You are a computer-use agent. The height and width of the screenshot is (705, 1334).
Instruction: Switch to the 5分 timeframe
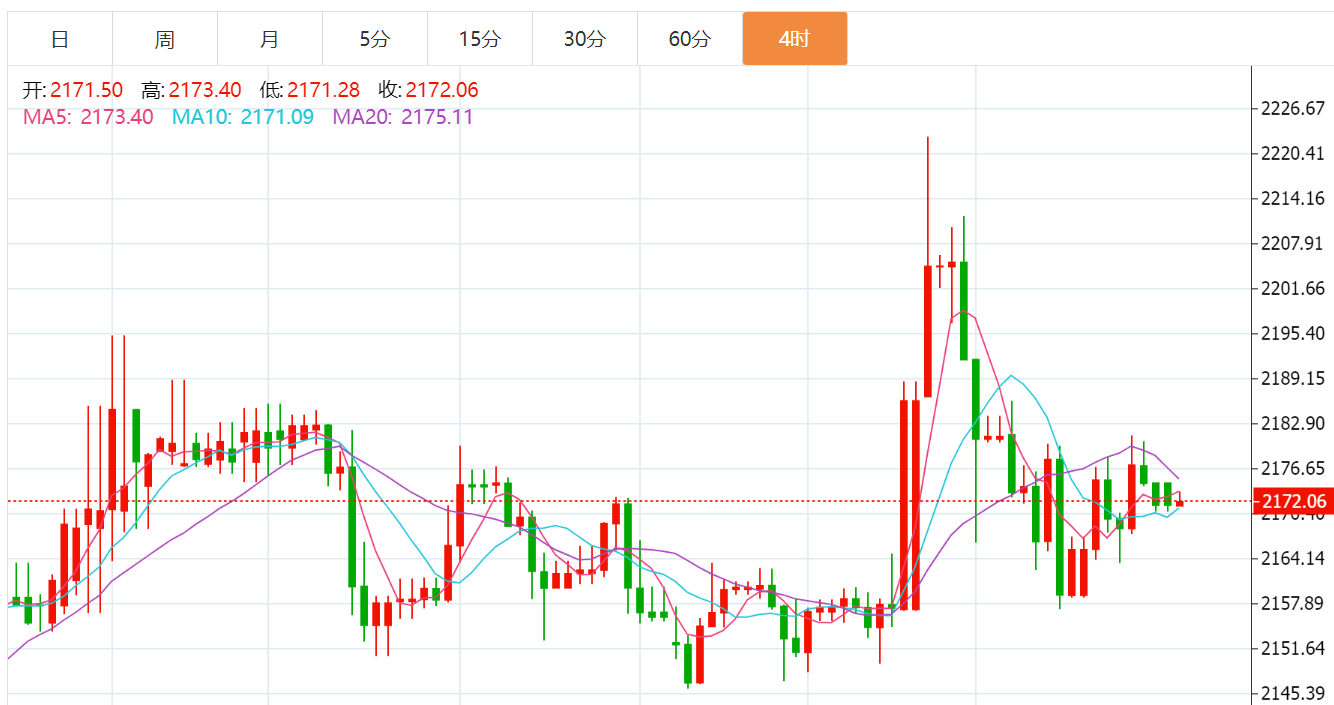[375, 39]
